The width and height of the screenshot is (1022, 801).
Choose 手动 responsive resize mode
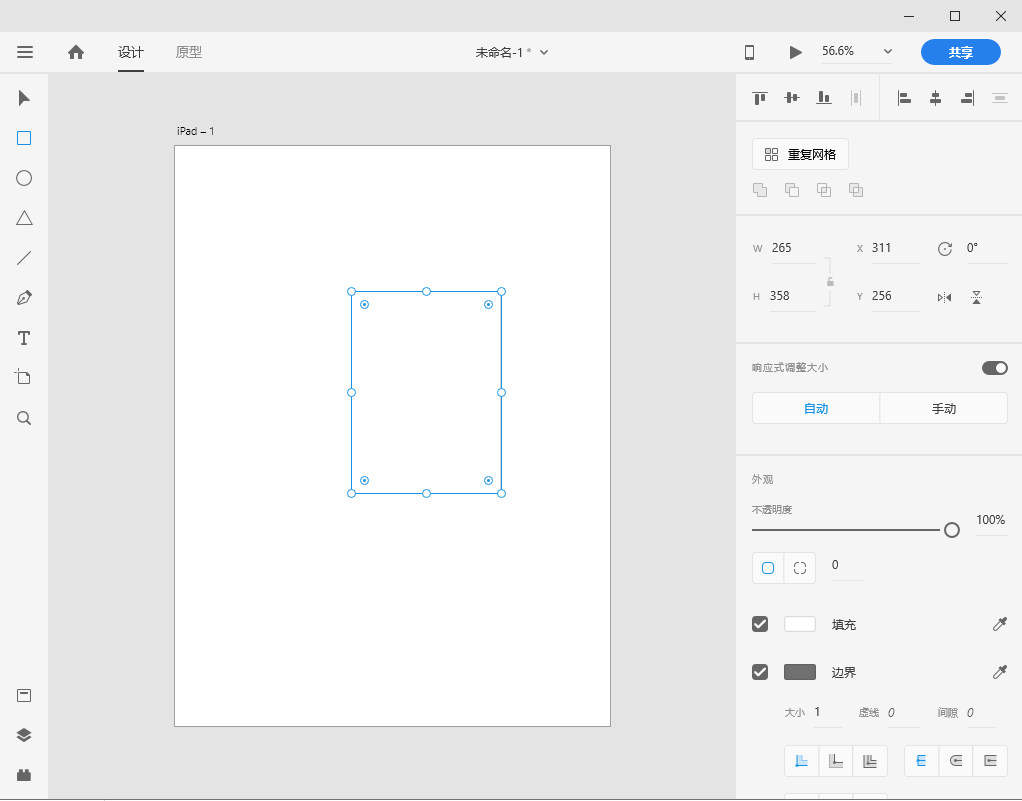pos(944,409)
